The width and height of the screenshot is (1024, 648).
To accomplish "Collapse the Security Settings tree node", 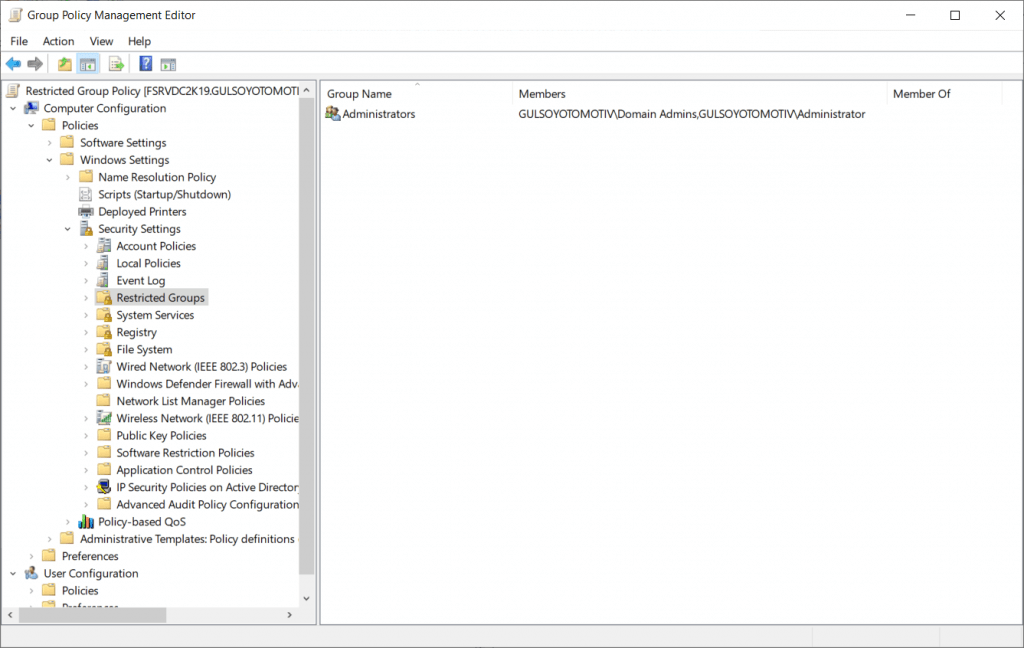I will click(68, 229).
